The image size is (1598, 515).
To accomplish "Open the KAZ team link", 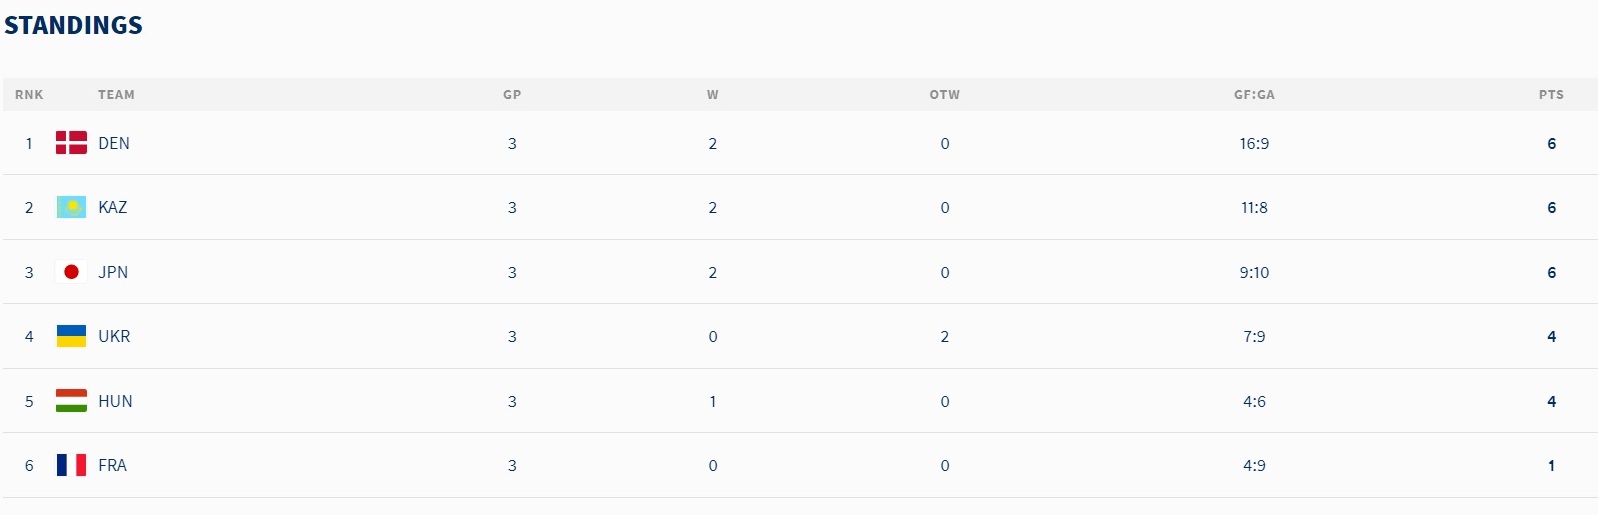I will coord(113,207).
